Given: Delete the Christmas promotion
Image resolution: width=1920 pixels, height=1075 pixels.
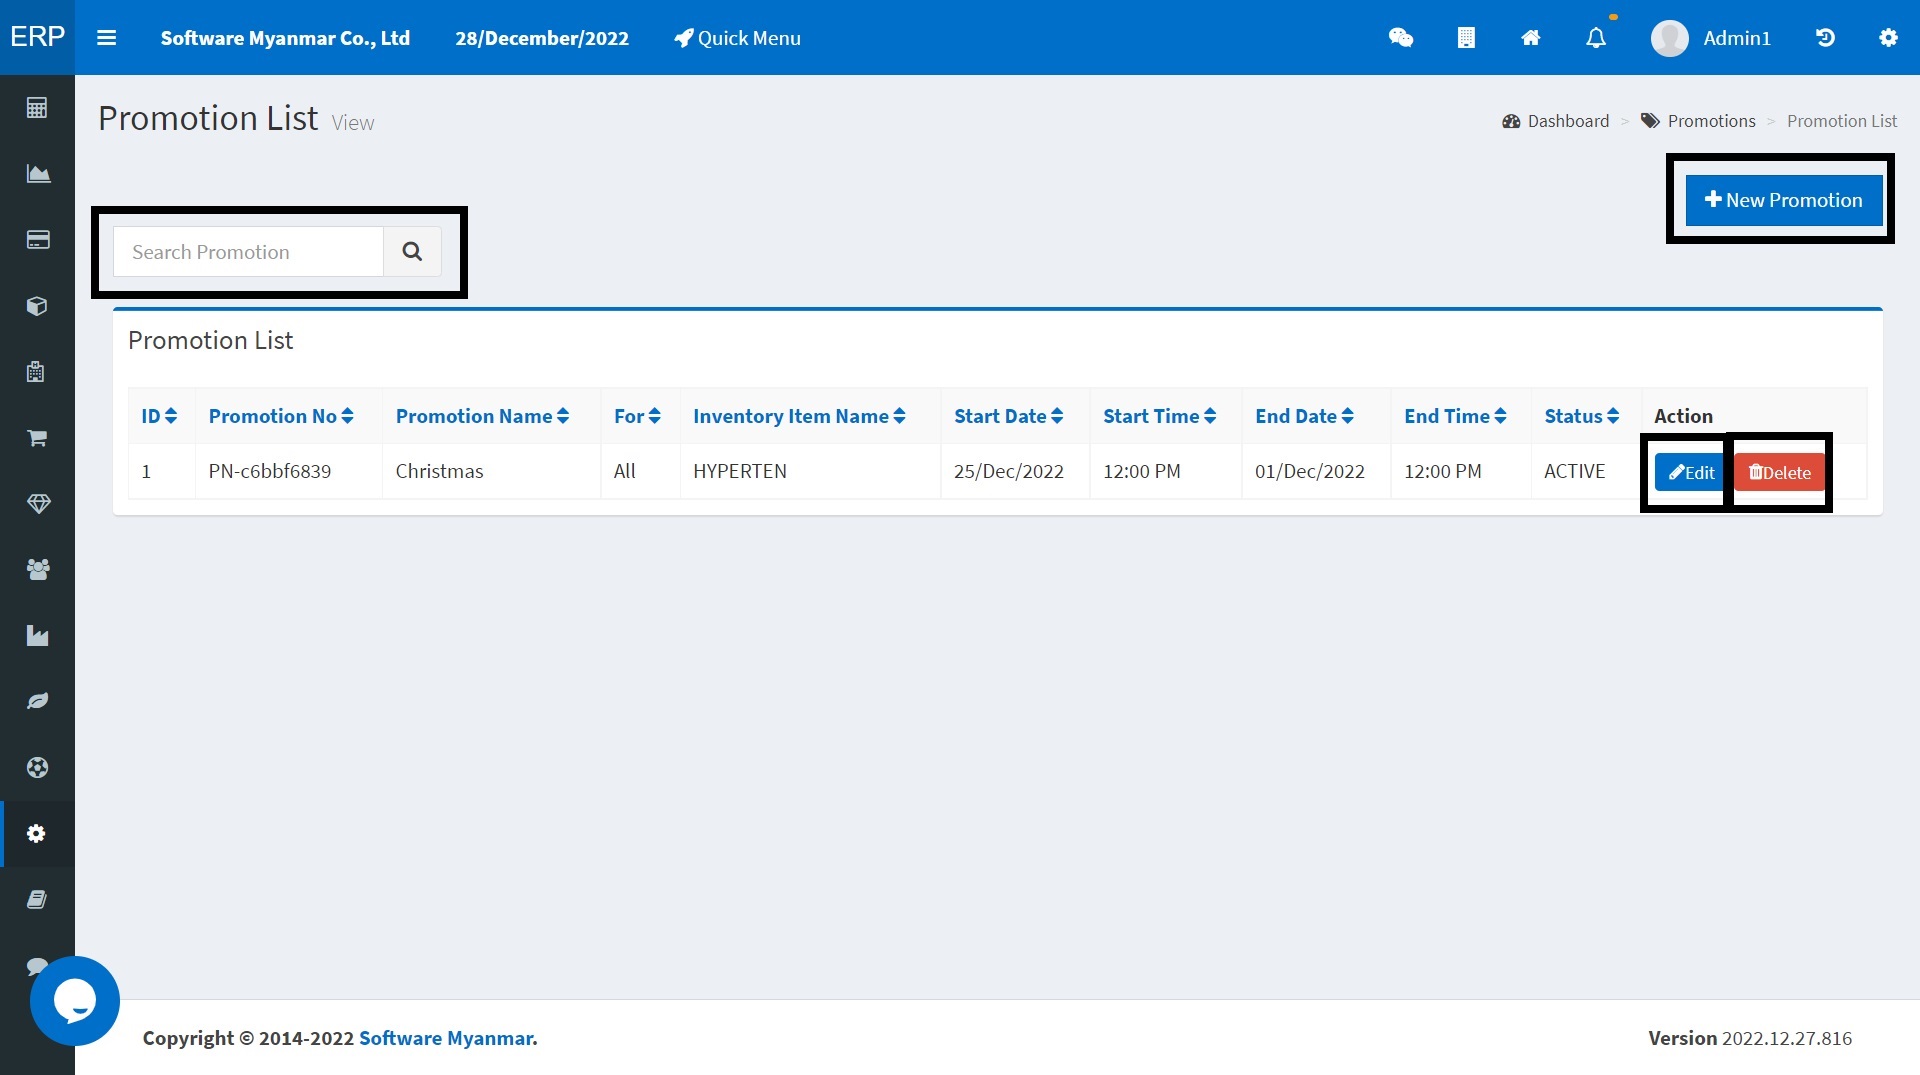Looking at the screenshot, I should click(1780, 472).
